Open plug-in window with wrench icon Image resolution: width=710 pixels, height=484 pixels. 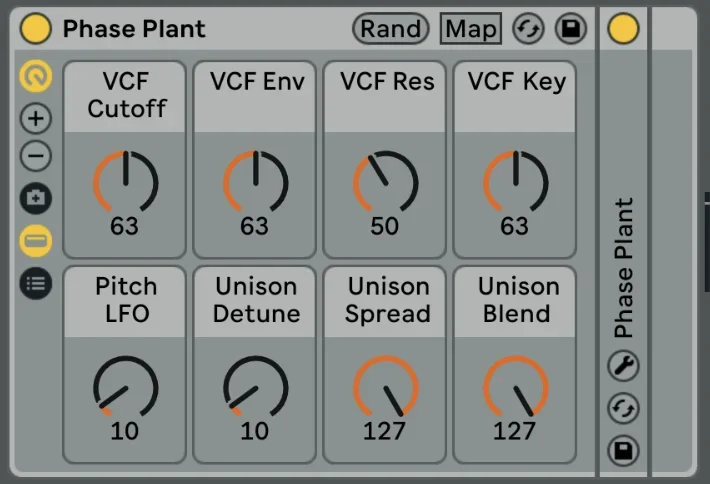[623, 366]
